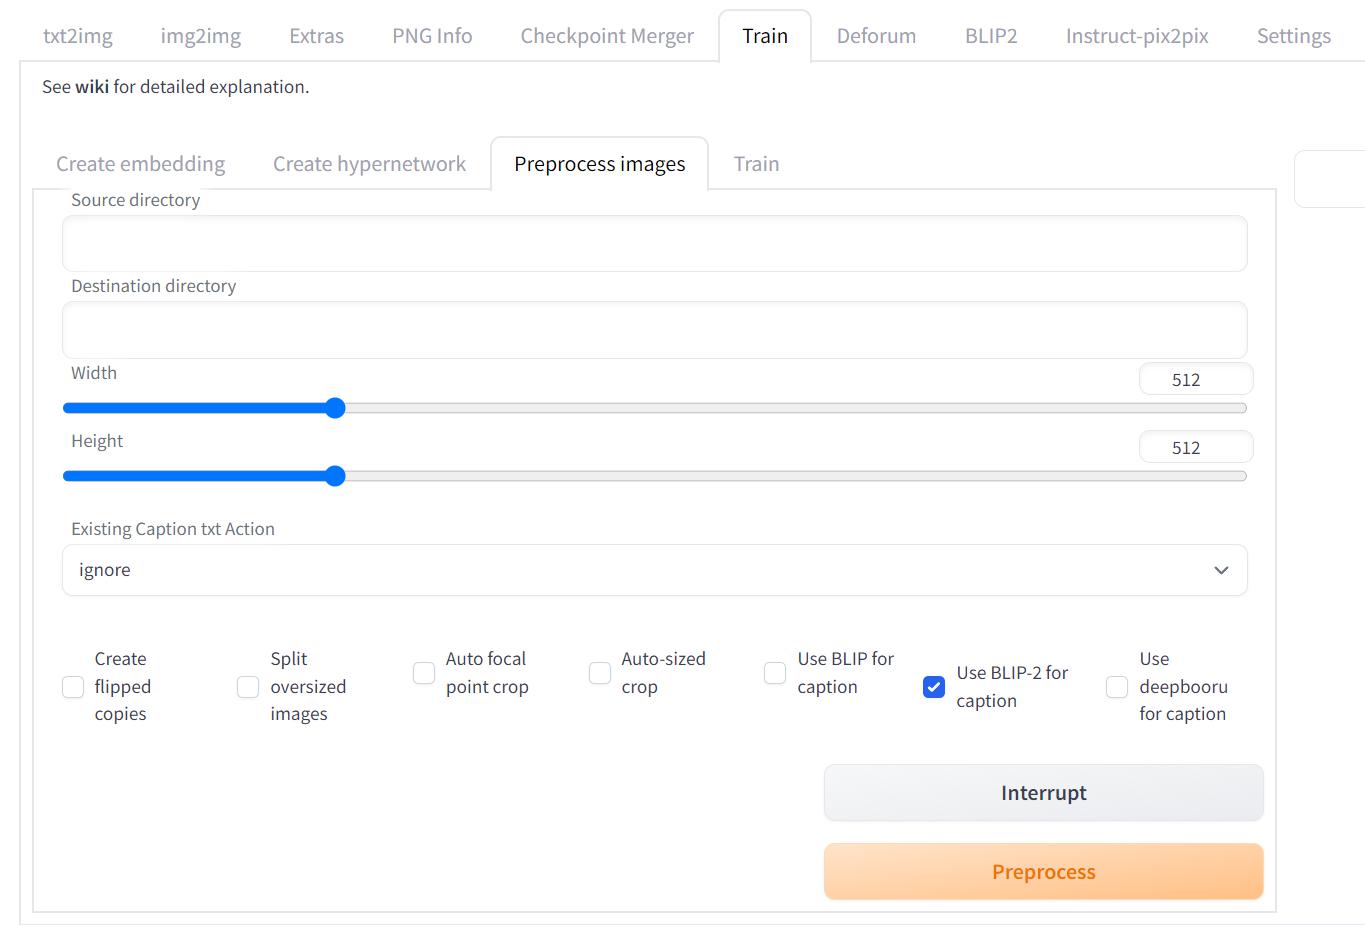
Task: Check Auto focal point crop
Action: pyautogui.click(x=423, y=674)
